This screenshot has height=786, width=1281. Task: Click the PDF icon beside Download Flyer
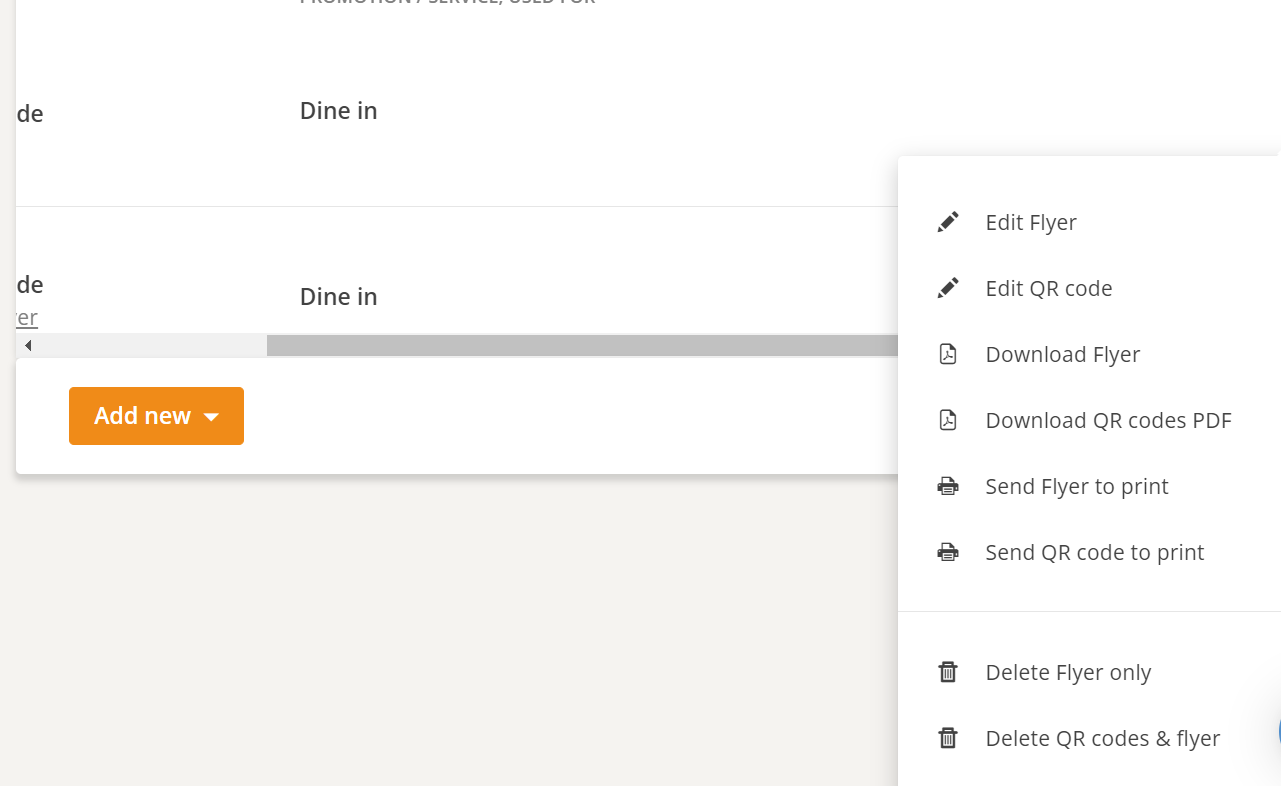click(x=948, y=354)
